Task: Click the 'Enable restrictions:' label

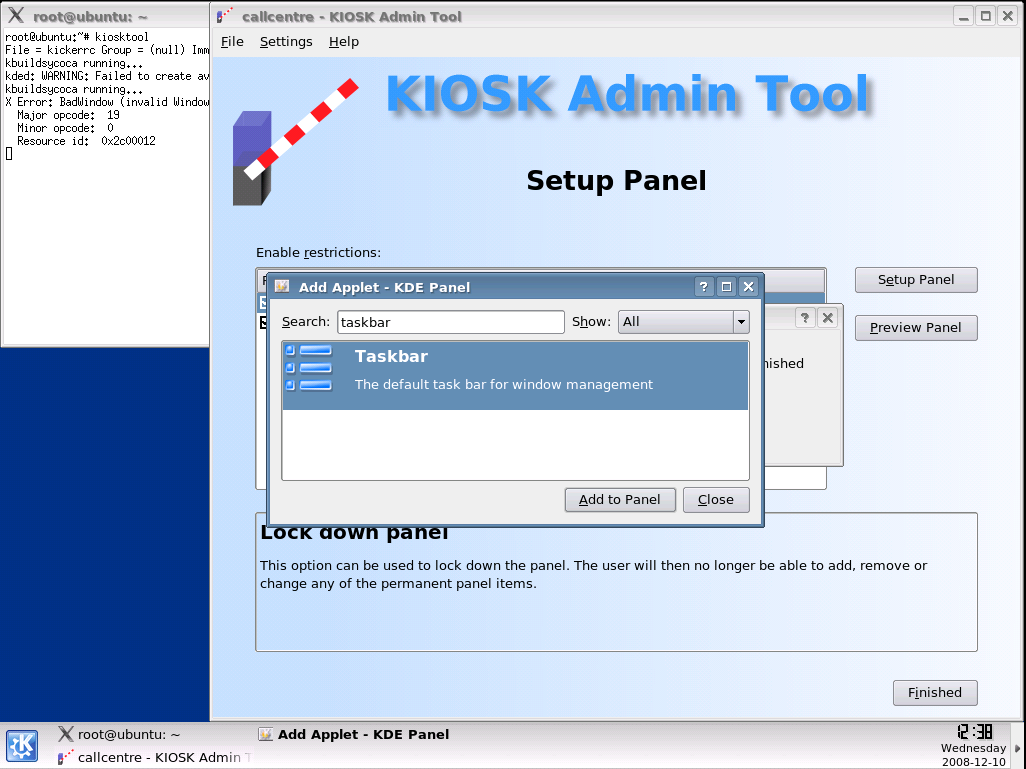Action: [318, 253]
